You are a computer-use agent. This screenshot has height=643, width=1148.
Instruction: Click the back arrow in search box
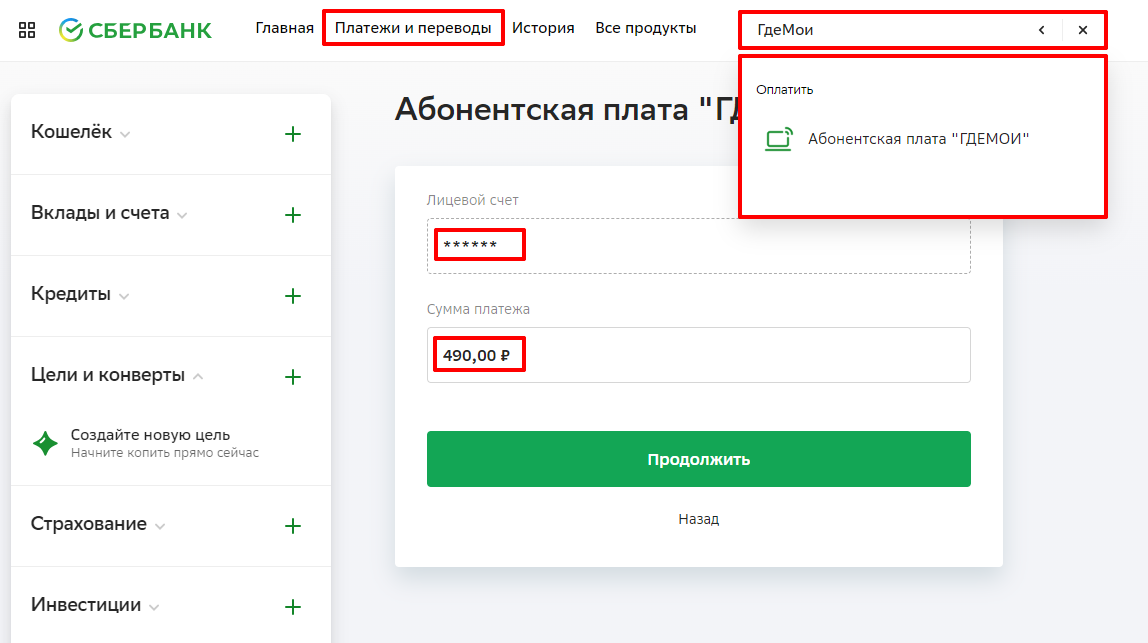pyautogui.click(x=1041, y=30)
